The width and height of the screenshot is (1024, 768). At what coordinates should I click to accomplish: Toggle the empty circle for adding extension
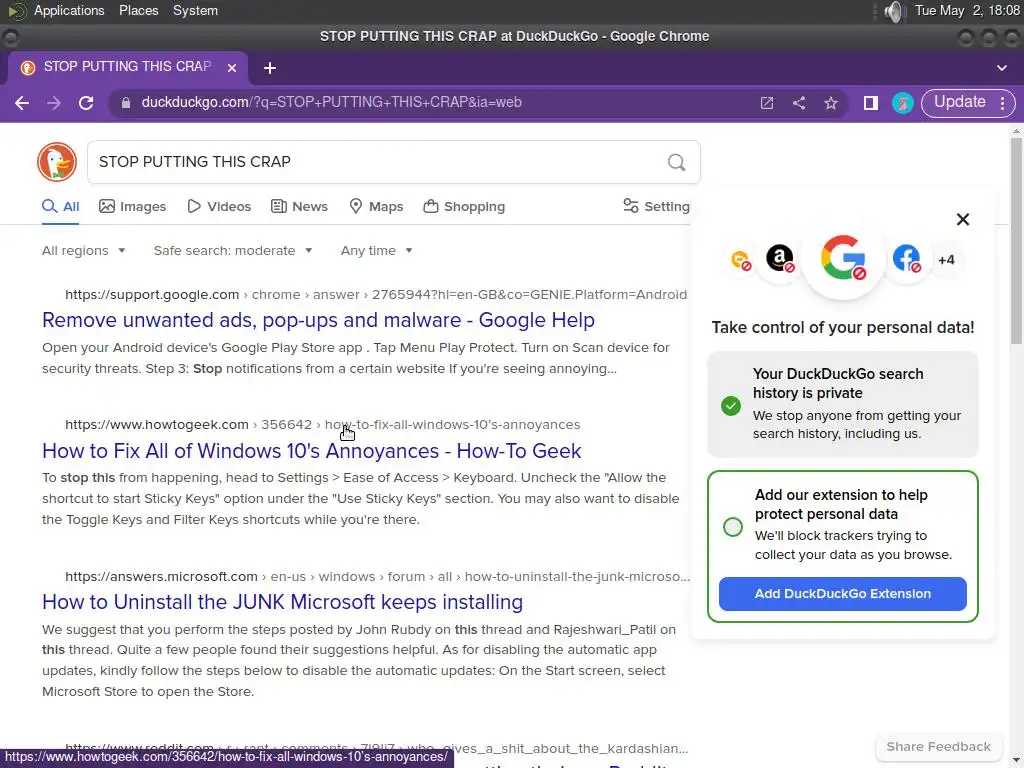point(733,526)
